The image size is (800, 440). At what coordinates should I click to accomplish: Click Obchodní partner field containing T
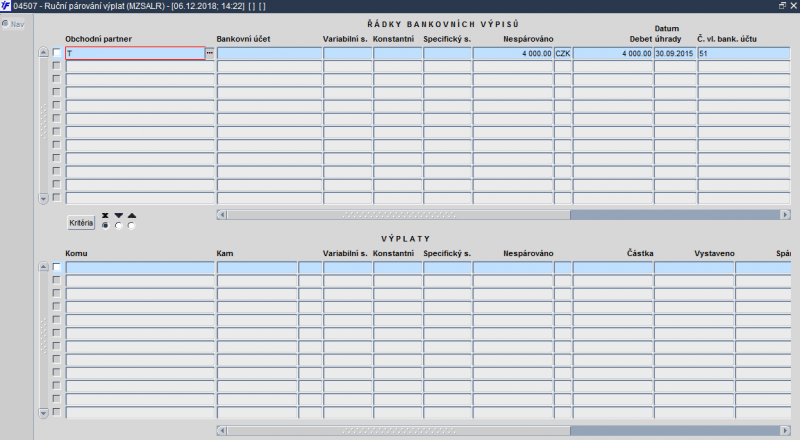(x=135, y=53)
